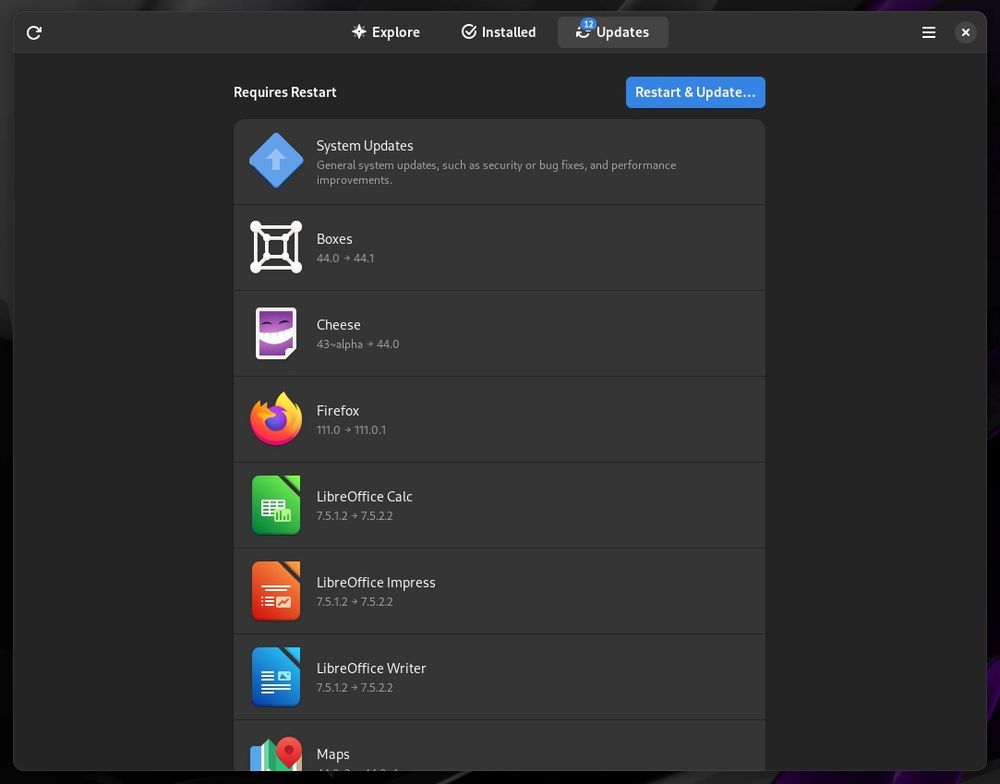Click the Firefox app icon
The height and width of the screenshot is (784, 1000).
(276, 419)
